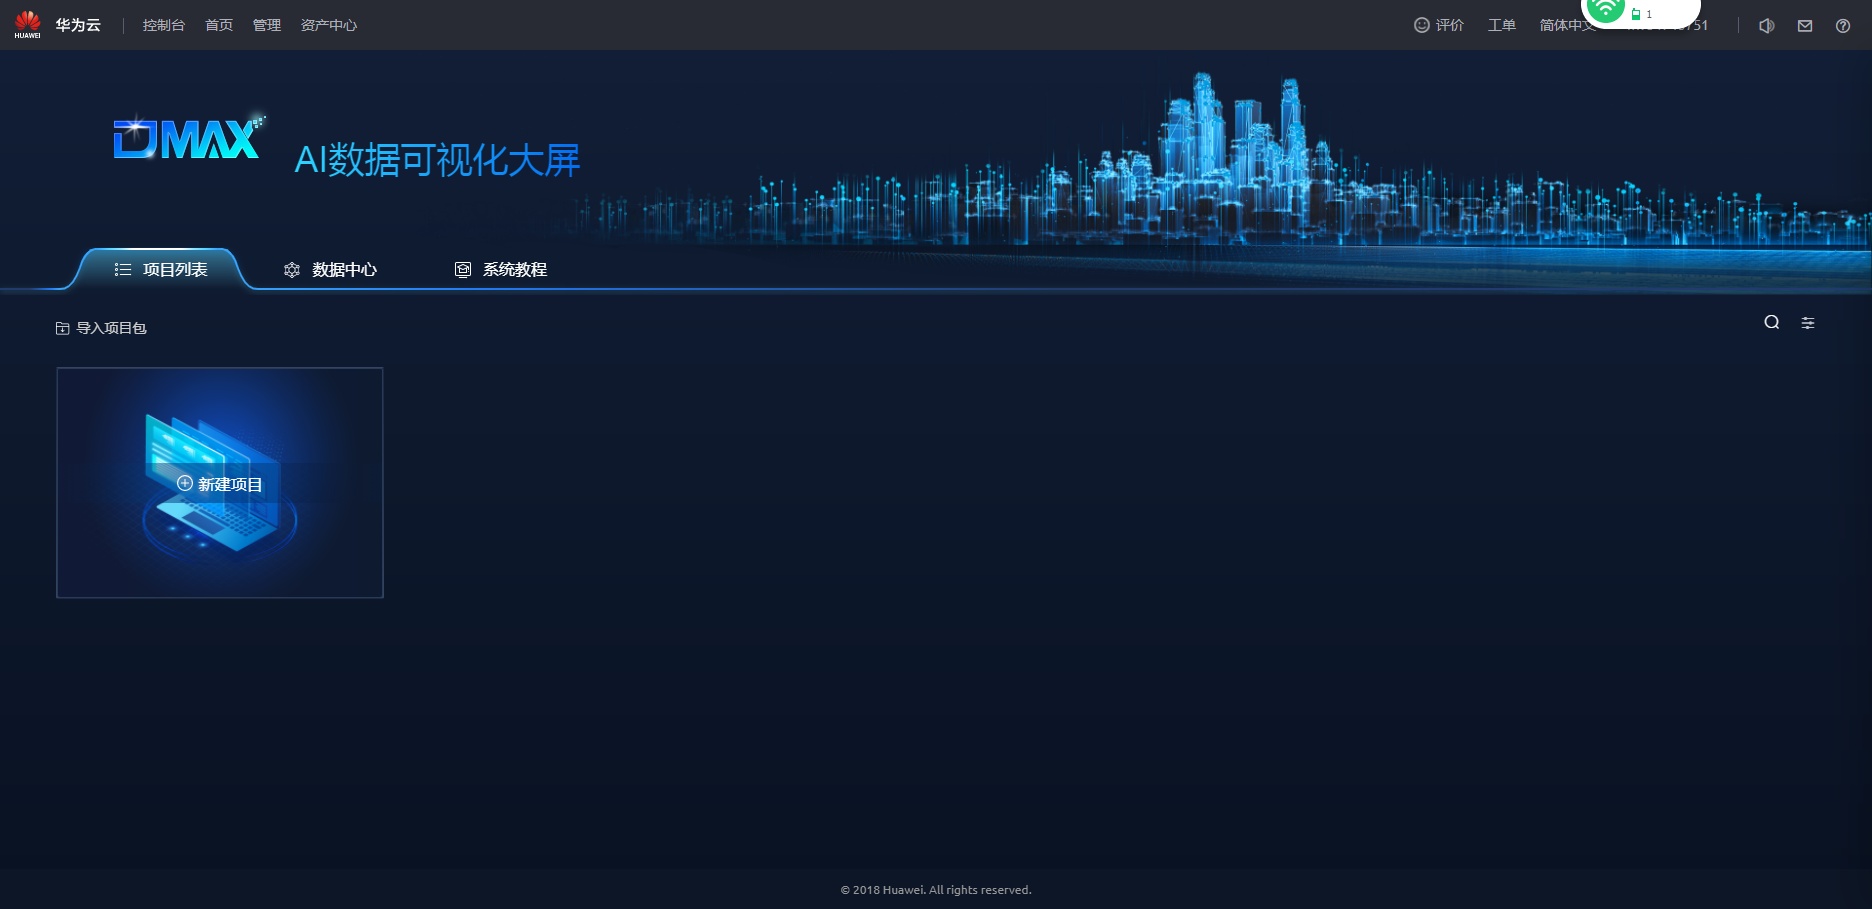Switch to the 数据中心 tab
This screenshot has height=909, width=1872.
tap(330, 270)
